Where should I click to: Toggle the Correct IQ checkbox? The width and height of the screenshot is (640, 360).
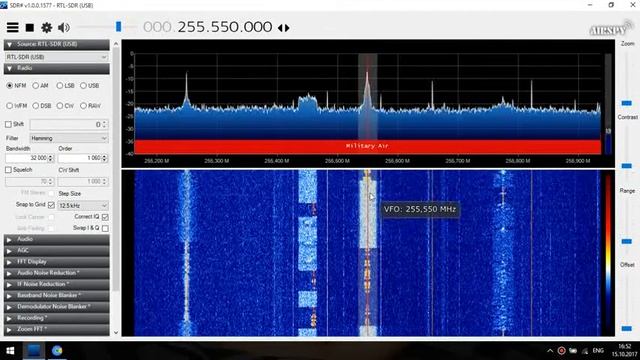coord(105,217)
